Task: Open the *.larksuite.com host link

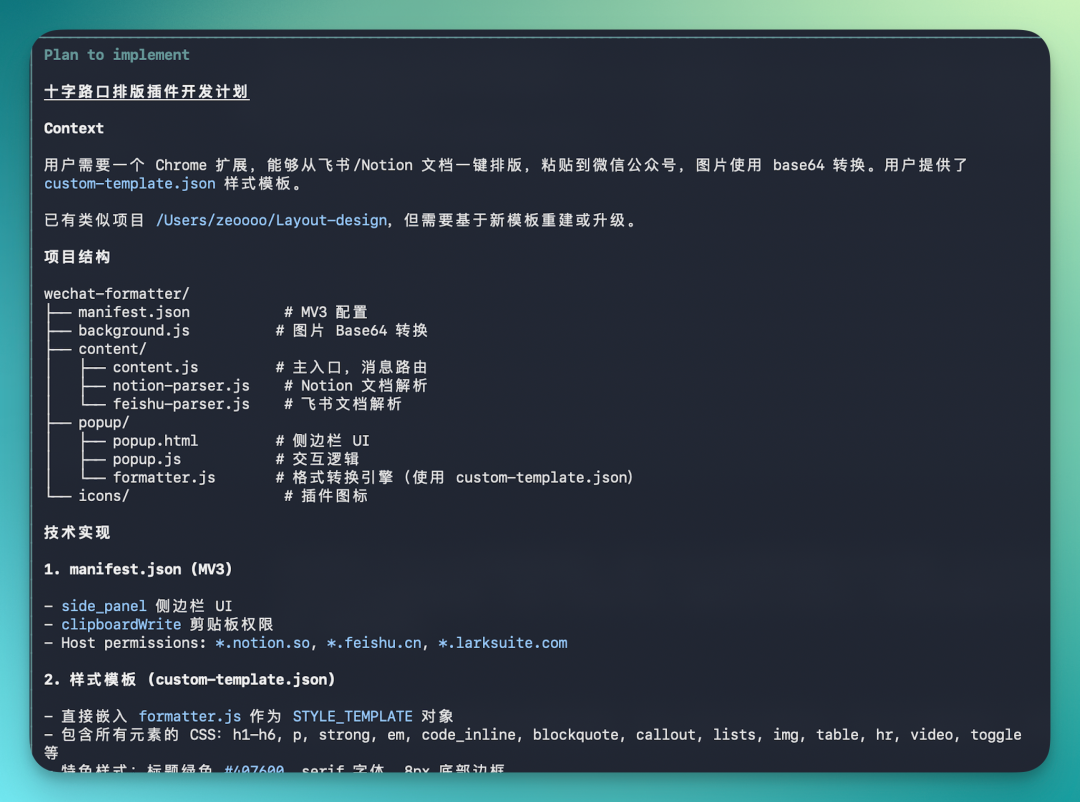Action: coord(503,643)
